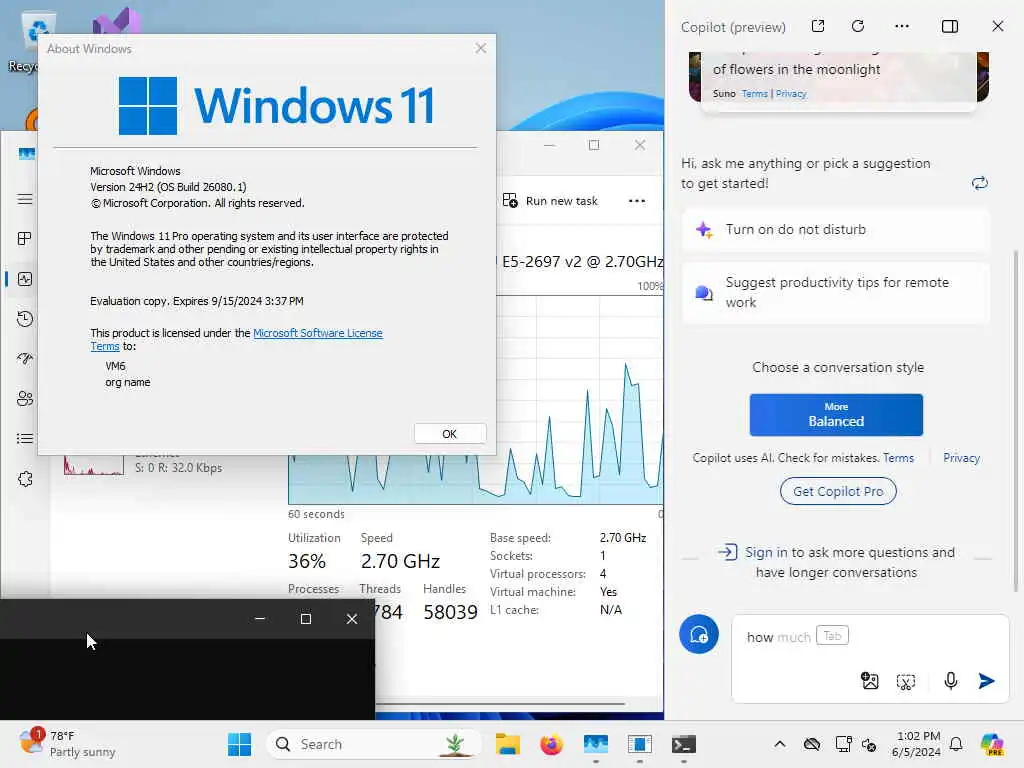Click OK in About Windows dialog
Screen dimensions: 1024x768
(x=449, y=434)
